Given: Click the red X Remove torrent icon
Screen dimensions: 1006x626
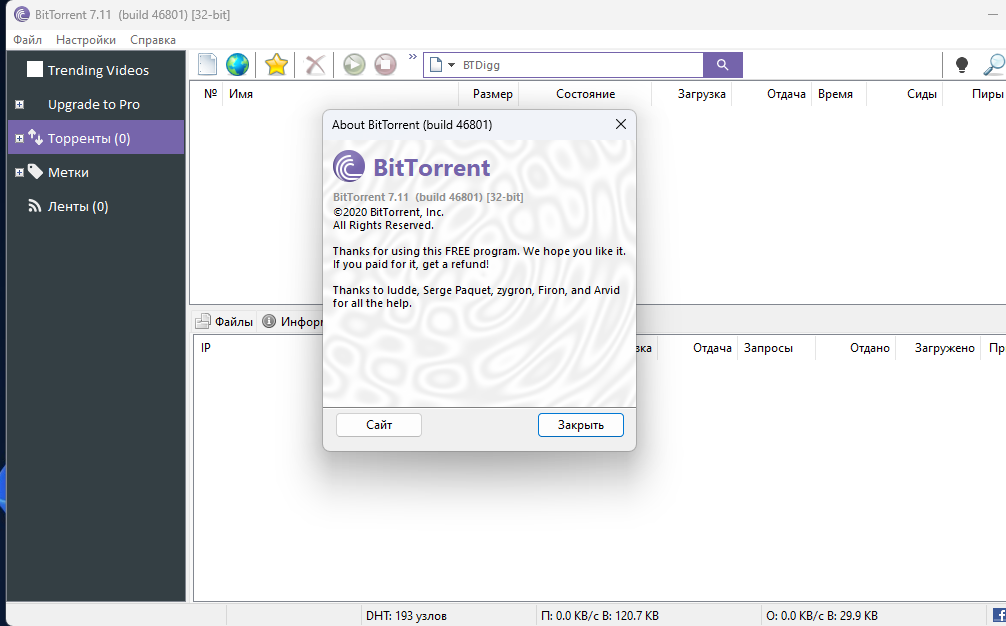Looking at the screenshot, I should pos(315,65).
